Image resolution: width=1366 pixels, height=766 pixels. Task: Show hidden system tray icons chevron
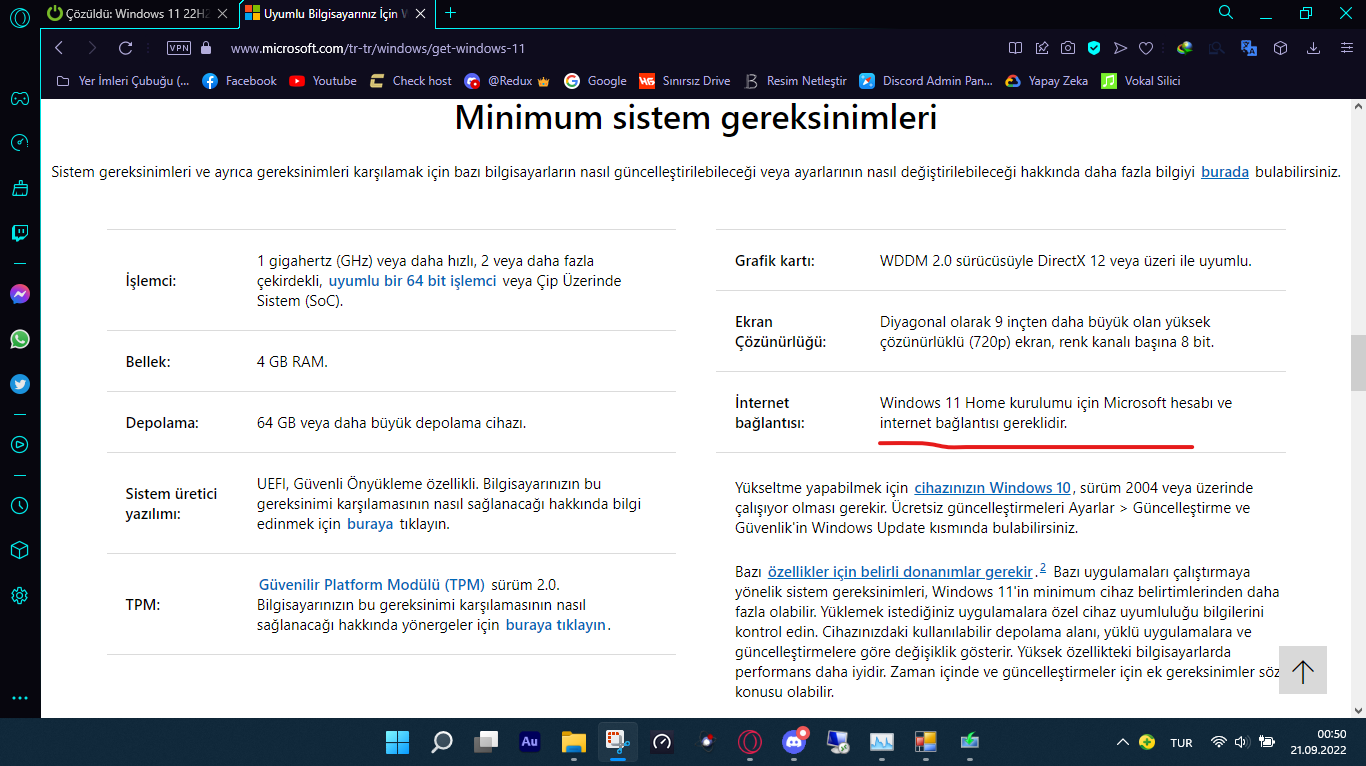click(x=1122, y=742)
